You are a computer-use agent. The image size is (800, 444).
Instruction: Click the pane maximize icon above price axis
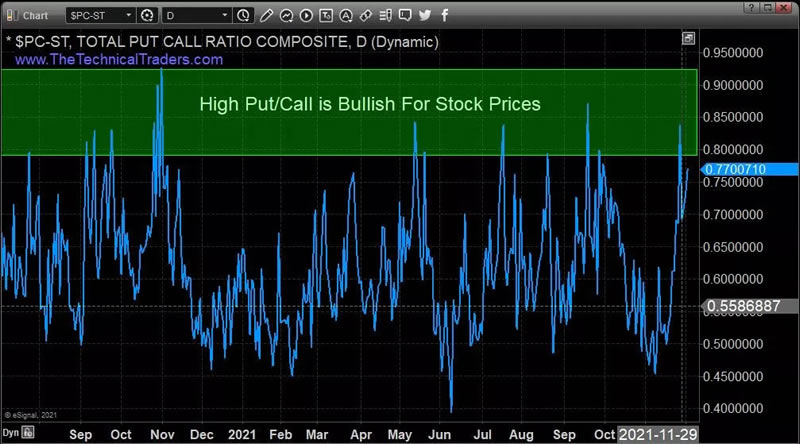(689, 37)
